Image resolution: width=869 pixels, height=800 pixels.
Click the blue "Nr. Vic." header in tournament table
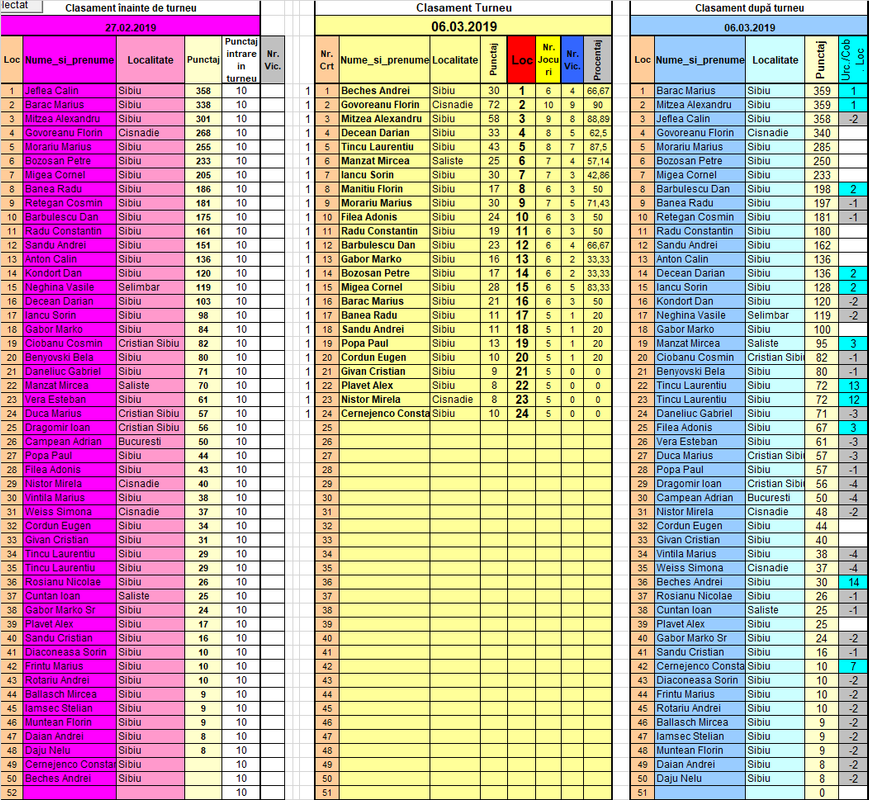click(572, 60)
